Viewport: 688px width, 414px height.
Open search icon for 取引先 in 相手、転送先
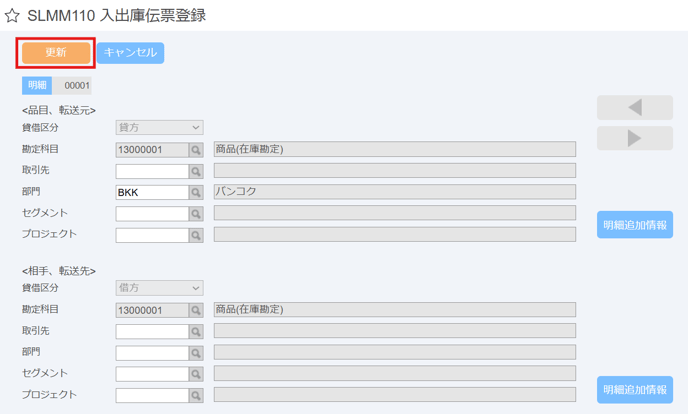click(x=196, y=332)
